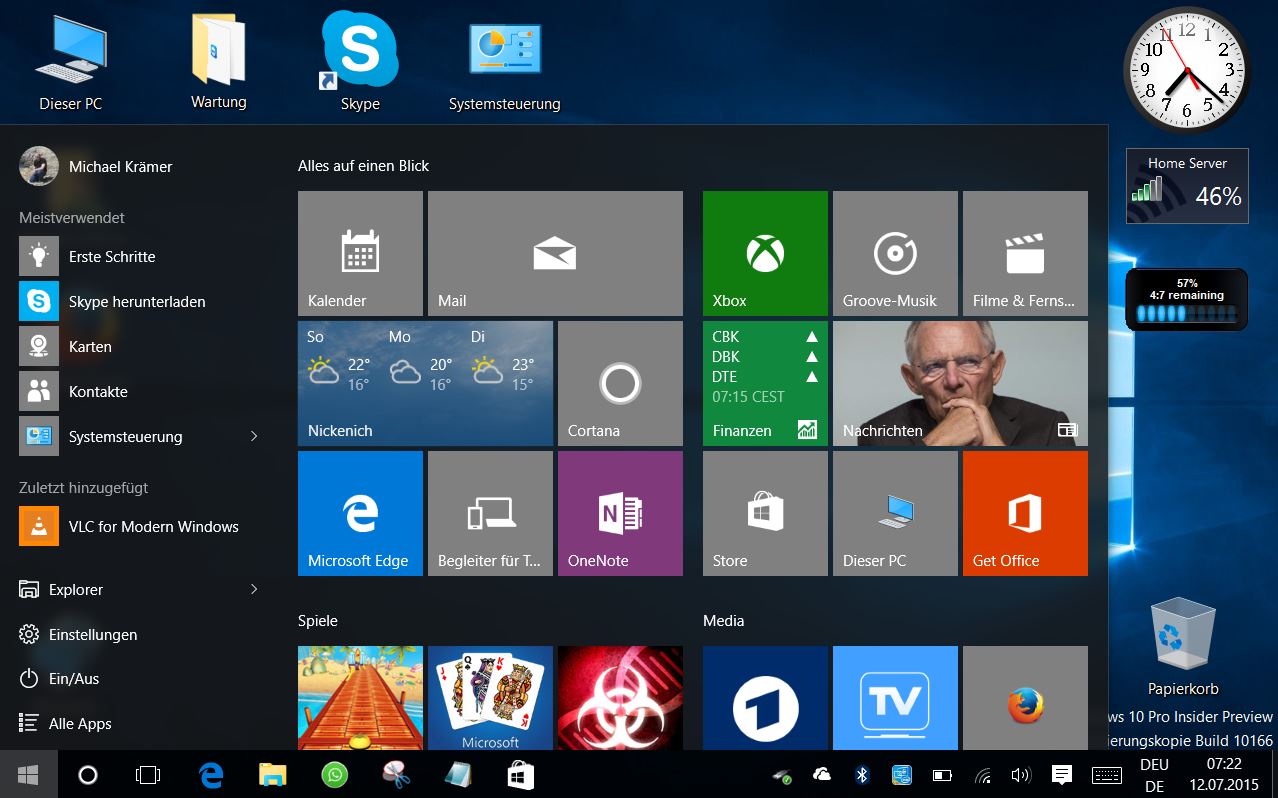
Task: Open the Kalender tile
Action: [x=360, y=253]
